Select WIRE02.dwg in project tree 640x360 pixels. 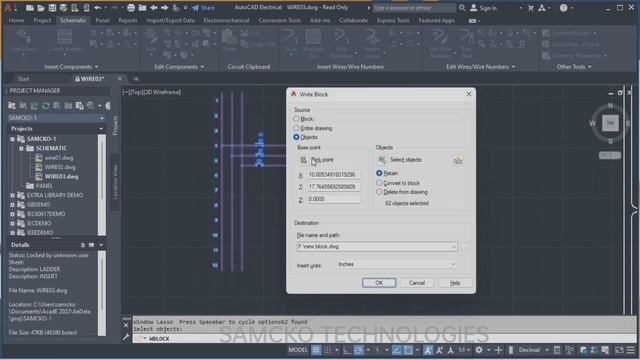60,167
